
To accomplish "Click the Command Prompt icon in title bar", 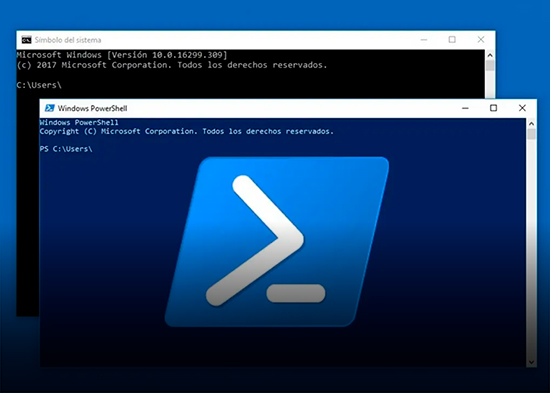I will pos(26,40).
